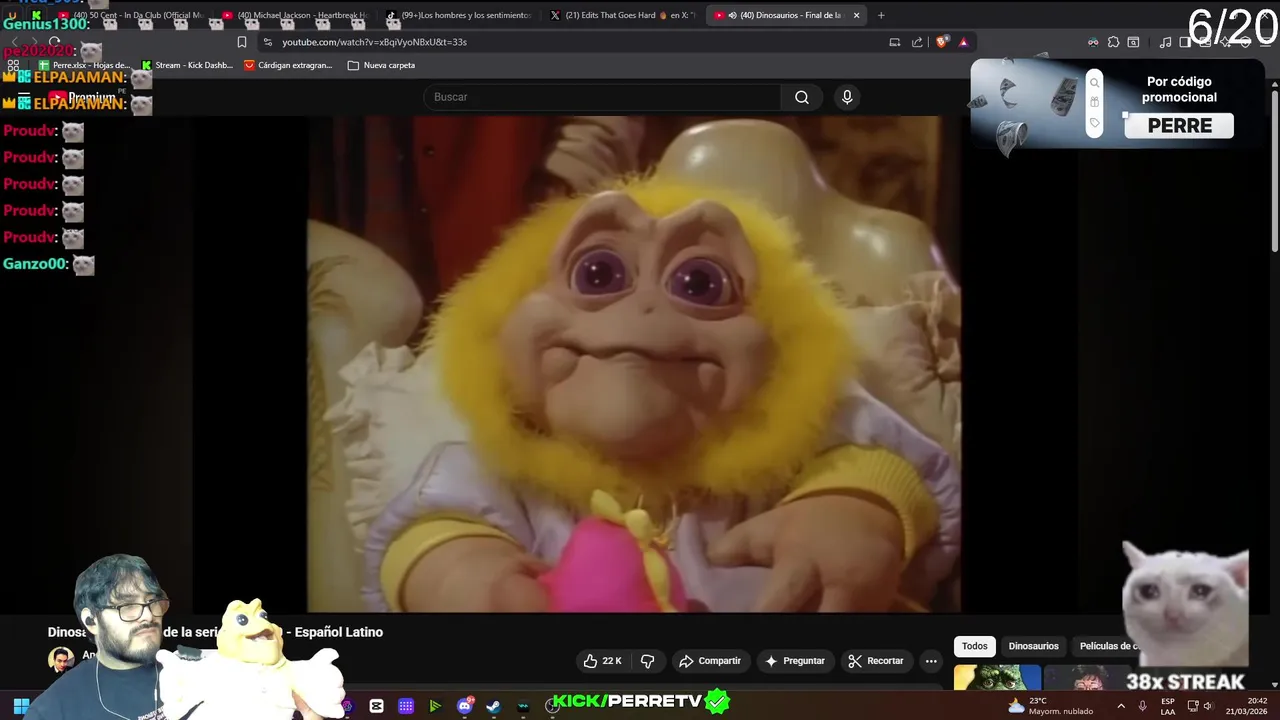Dislike the video using thumbs-down icon
1280x720 pixels.
pos(648,661)
